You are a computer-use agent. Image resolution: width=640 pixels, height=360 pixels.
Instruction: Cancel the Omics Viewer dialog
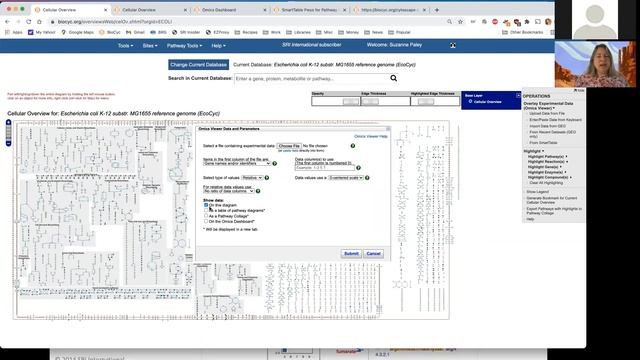click(x=373, y=253)
